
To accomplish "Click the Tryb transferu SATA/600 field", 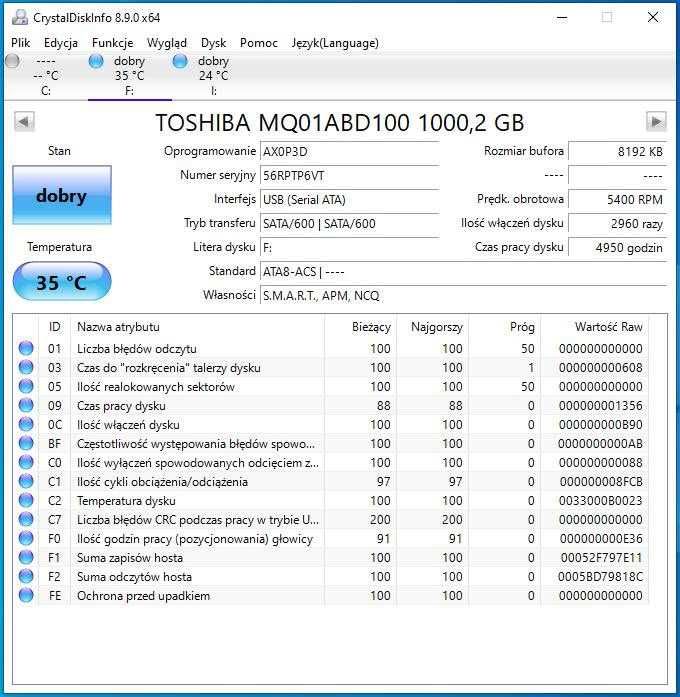I will [349, 224].
